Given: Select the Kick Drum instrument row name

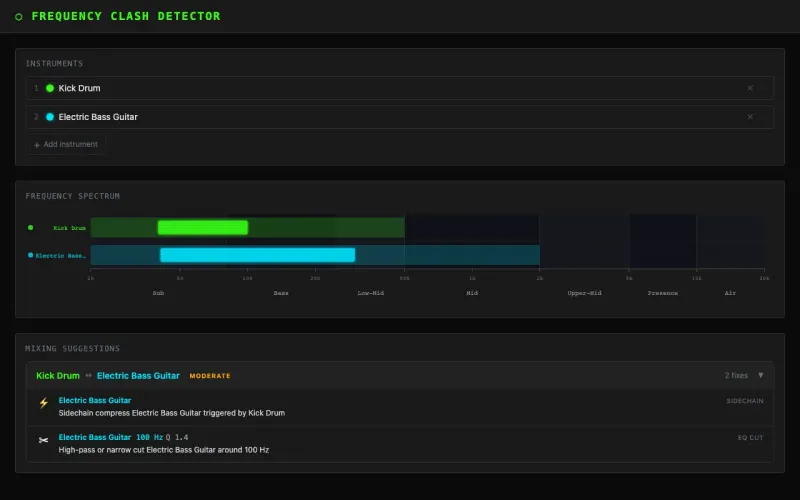Looking at the screenshot, I should (79, 88).
